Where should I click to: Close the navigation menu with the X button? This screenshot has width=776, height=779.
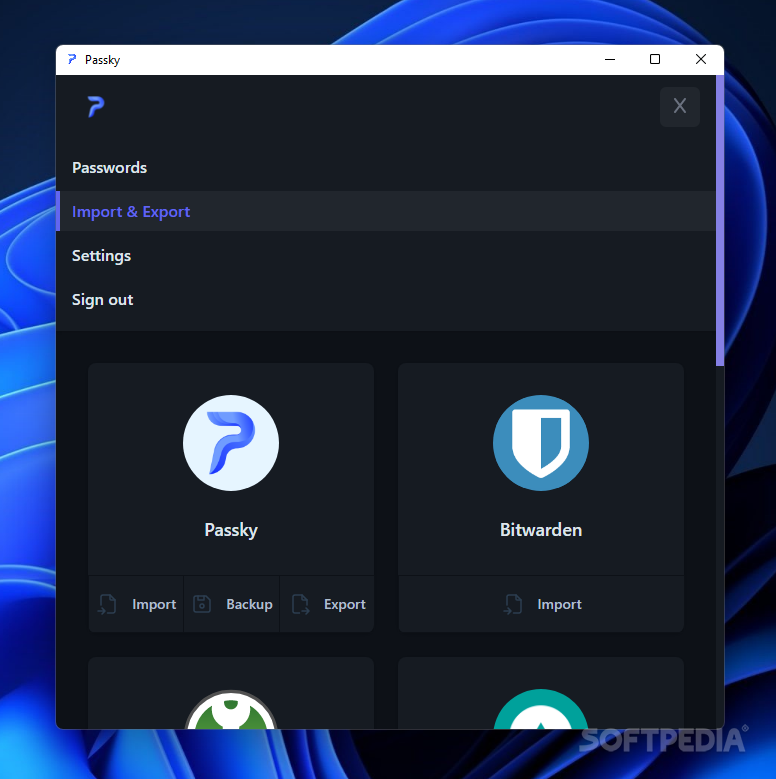pos(680,106)
